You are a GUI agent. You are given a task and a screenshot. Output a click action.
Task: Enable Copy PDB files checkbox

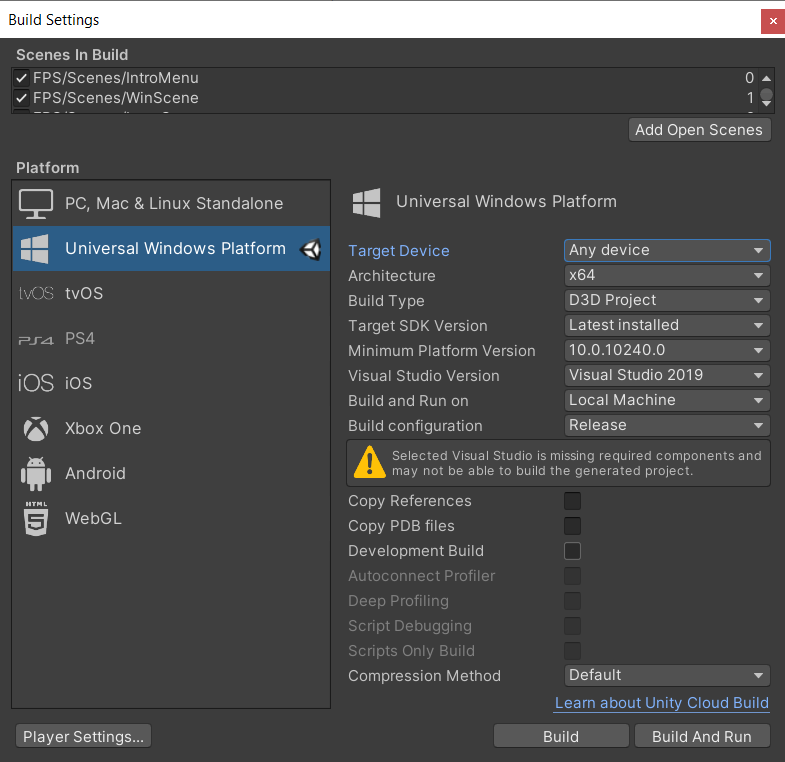[572, 526]
